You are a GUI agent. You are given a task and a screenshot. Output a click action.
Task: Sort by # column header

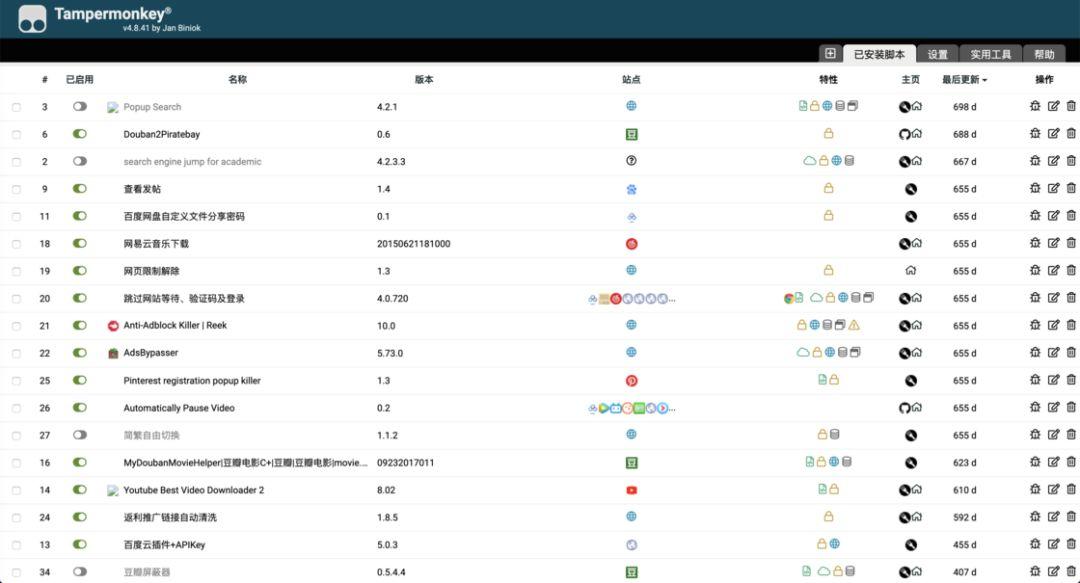[45, 80]
